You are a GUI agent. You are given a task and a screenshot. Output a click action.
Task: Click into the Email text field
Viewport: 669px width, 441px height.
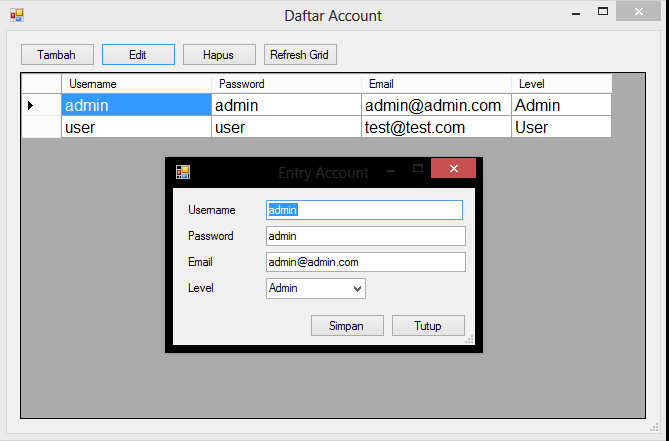coord(365,262)
